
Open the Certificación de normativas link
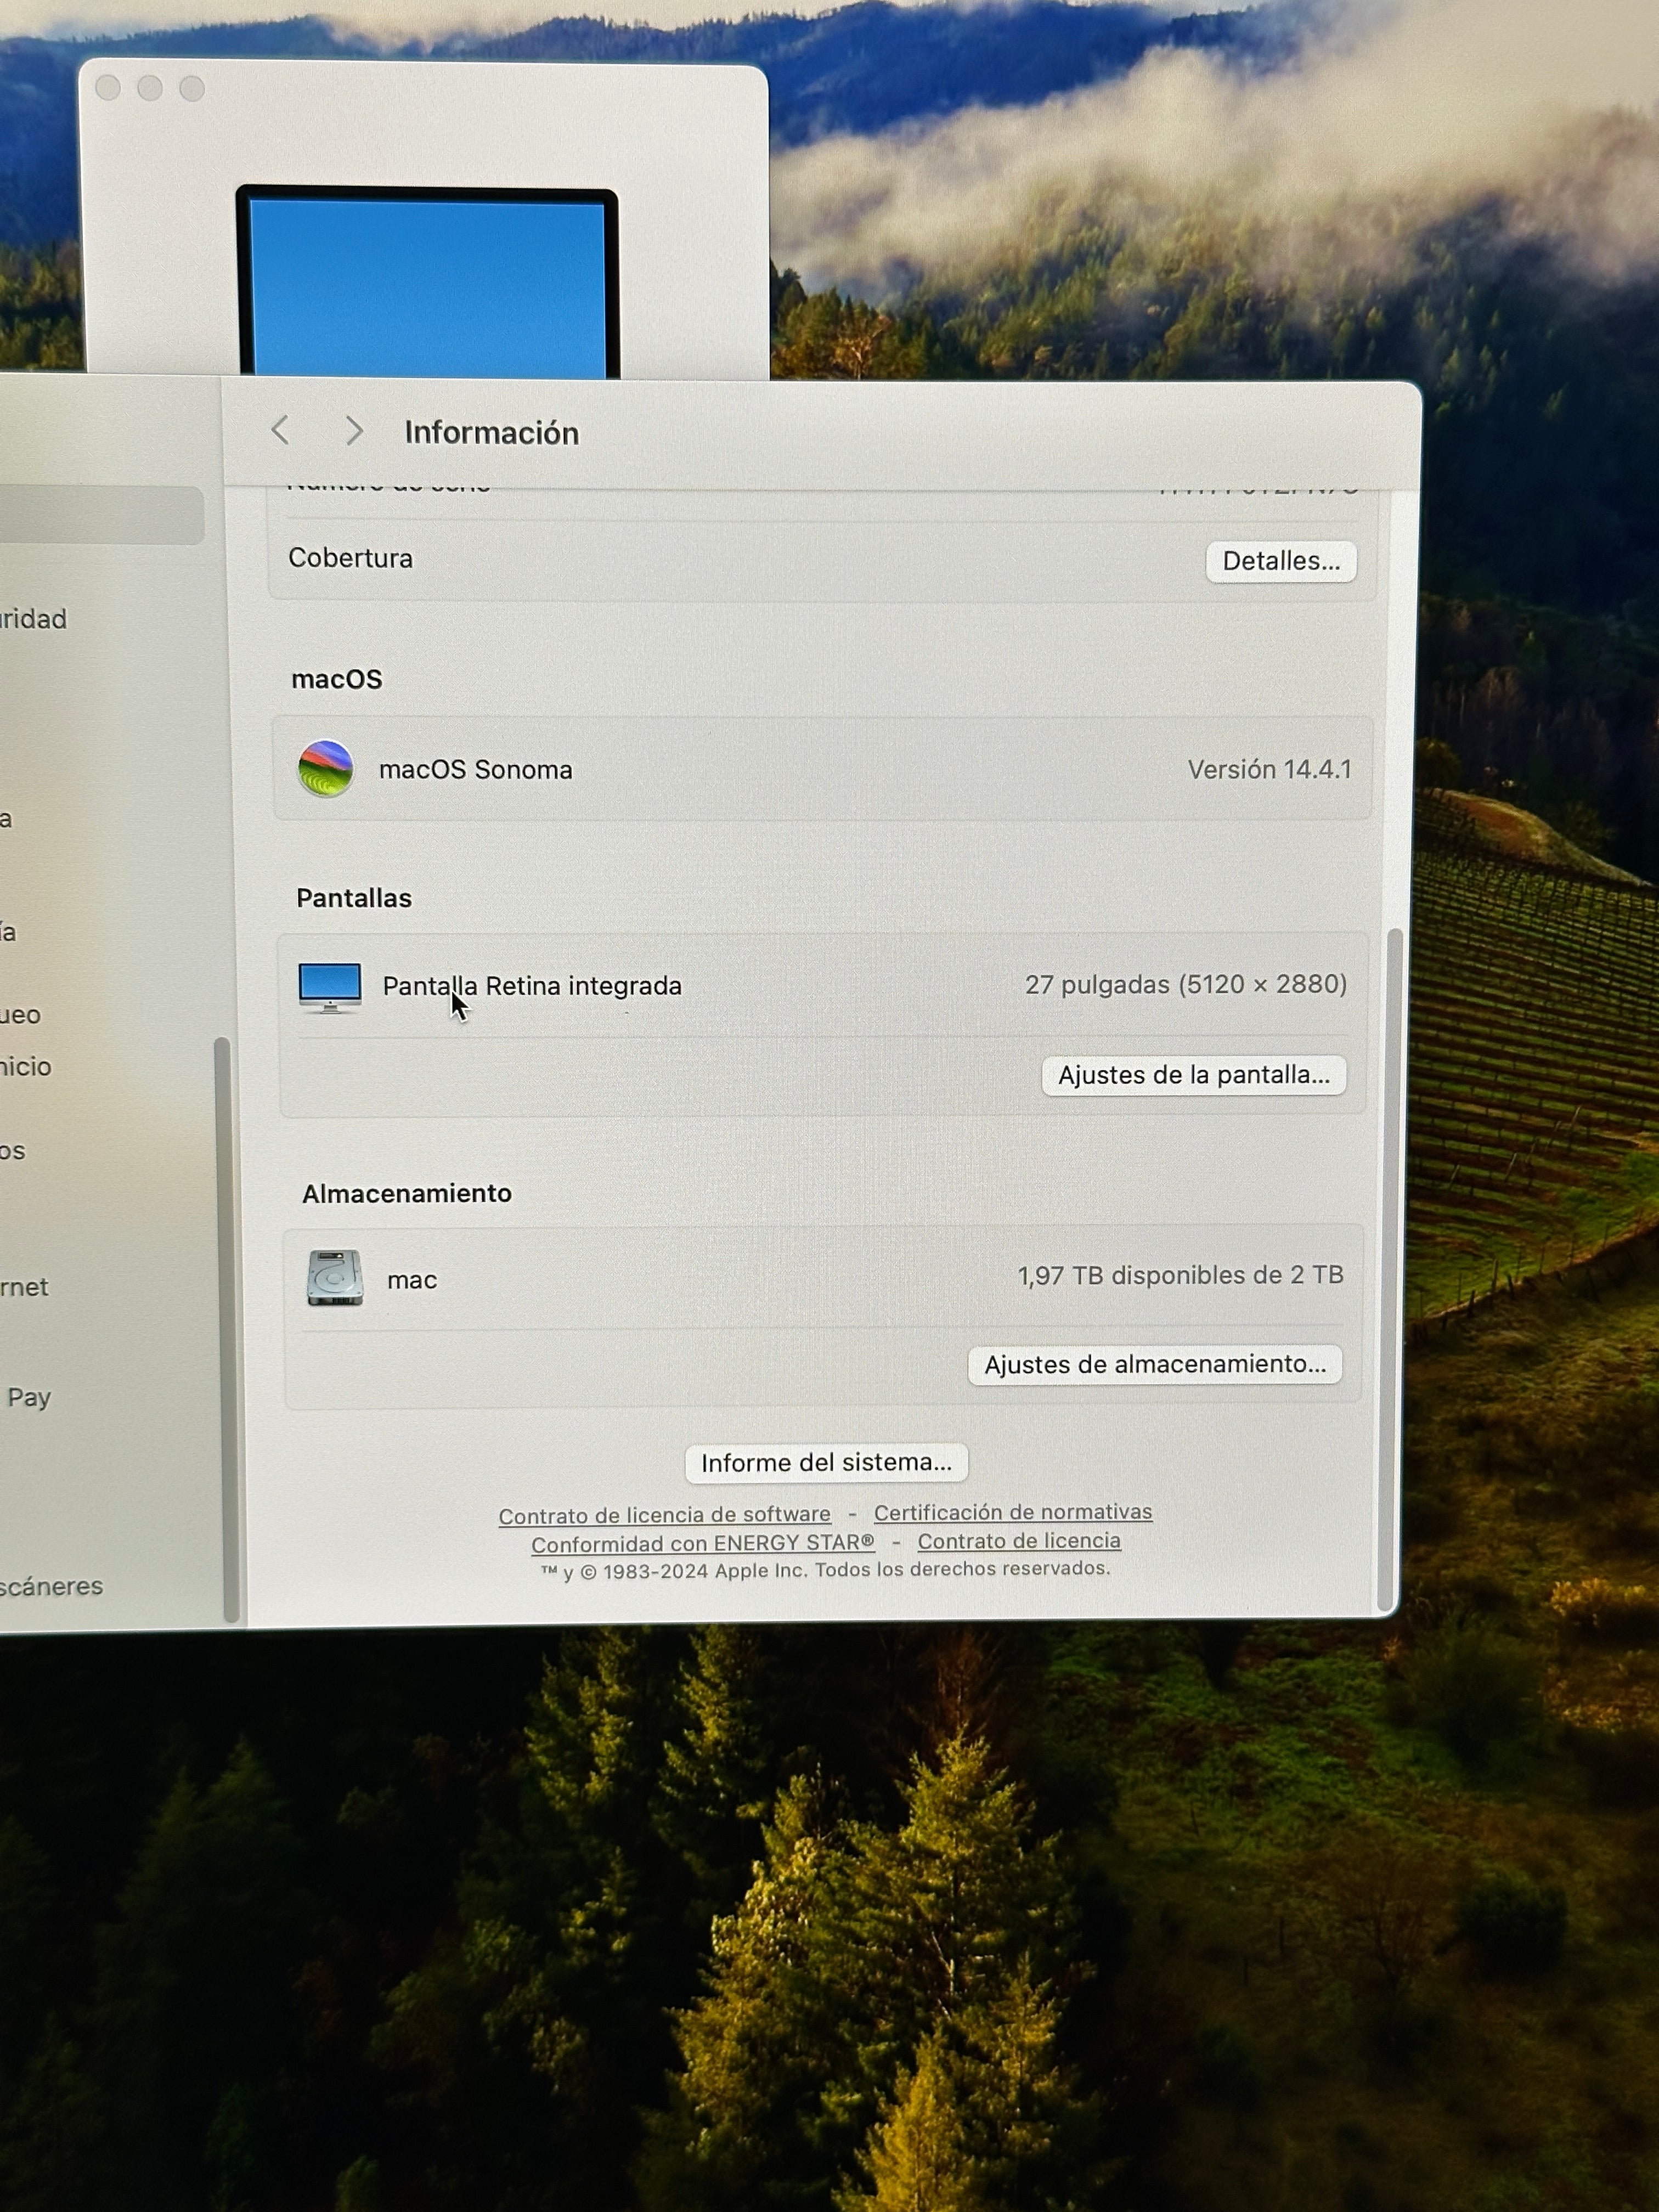click(x=1013, y=1512)
